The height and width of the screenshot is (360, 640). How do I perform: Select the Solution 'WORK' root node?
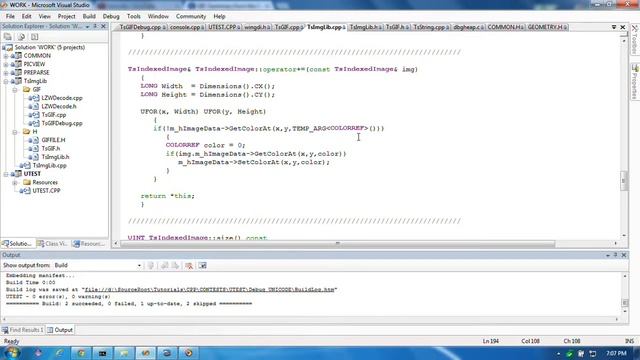[x=49, y=47]
